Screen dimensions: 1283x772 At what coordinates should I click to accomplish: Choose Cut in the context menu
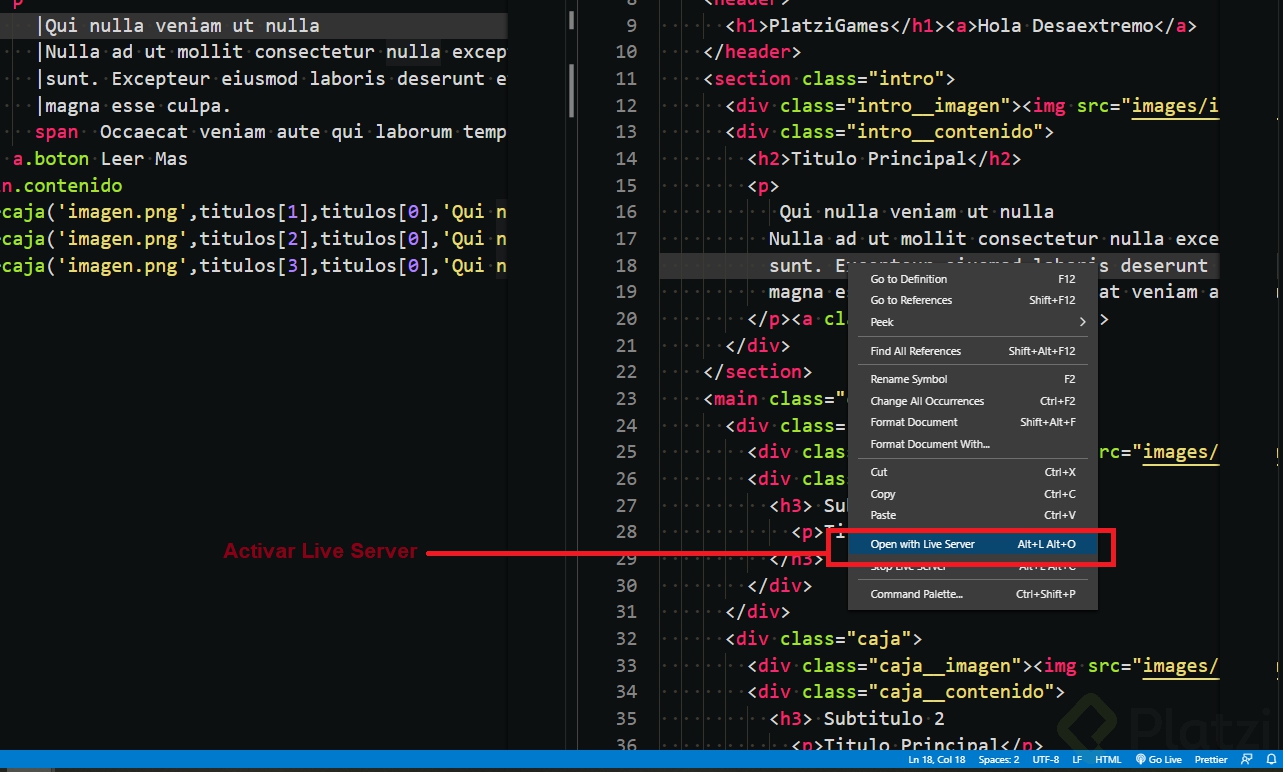(x=973, y=472)
